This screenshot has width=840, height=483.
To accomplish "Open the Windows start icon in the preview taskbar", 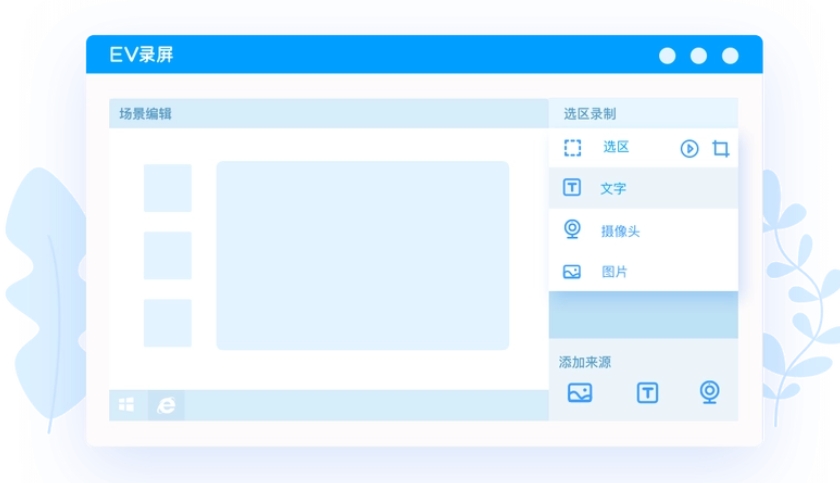I will pyautogui.click(x=126, y=405).
